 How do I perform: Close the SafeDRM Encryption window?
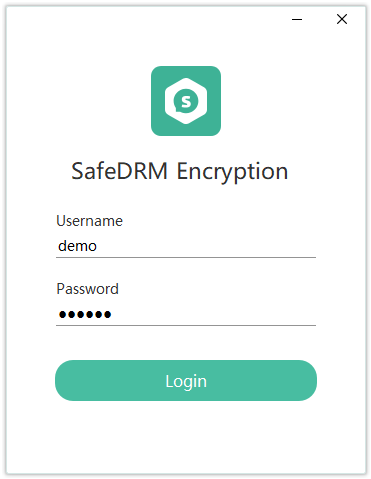click(x=342, y=19)
